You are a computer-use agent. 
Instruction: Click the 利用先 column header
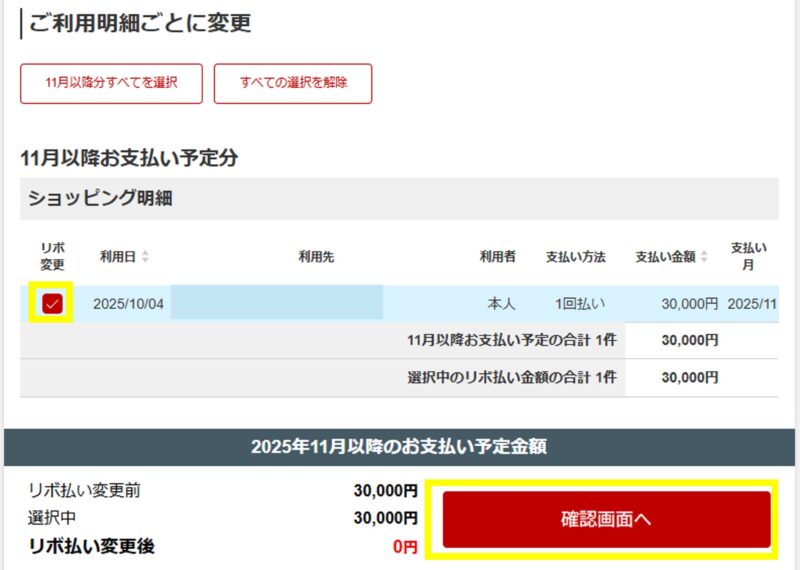coord(316,257)
